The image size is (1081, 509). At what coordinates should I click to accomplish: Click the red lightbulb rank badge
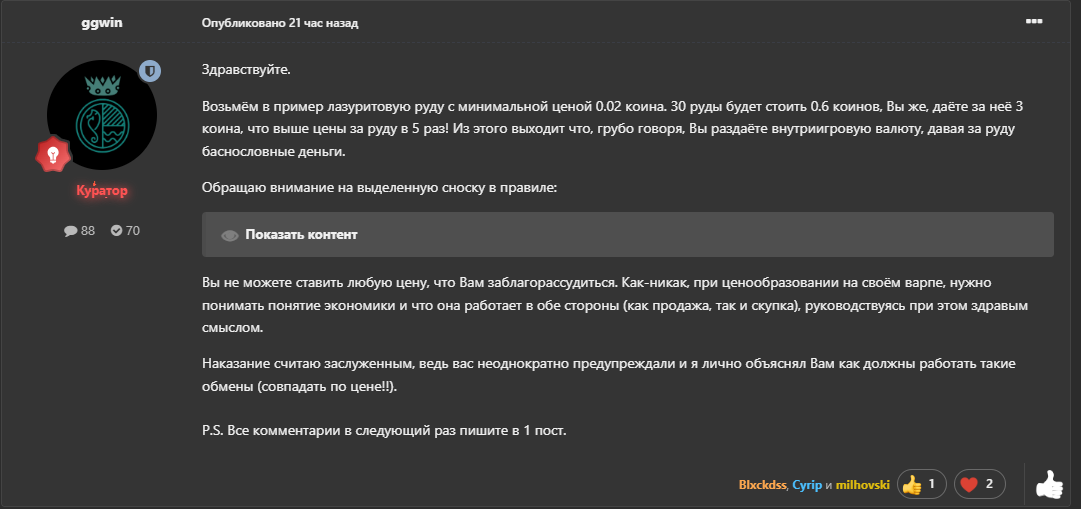coord(53,154)
